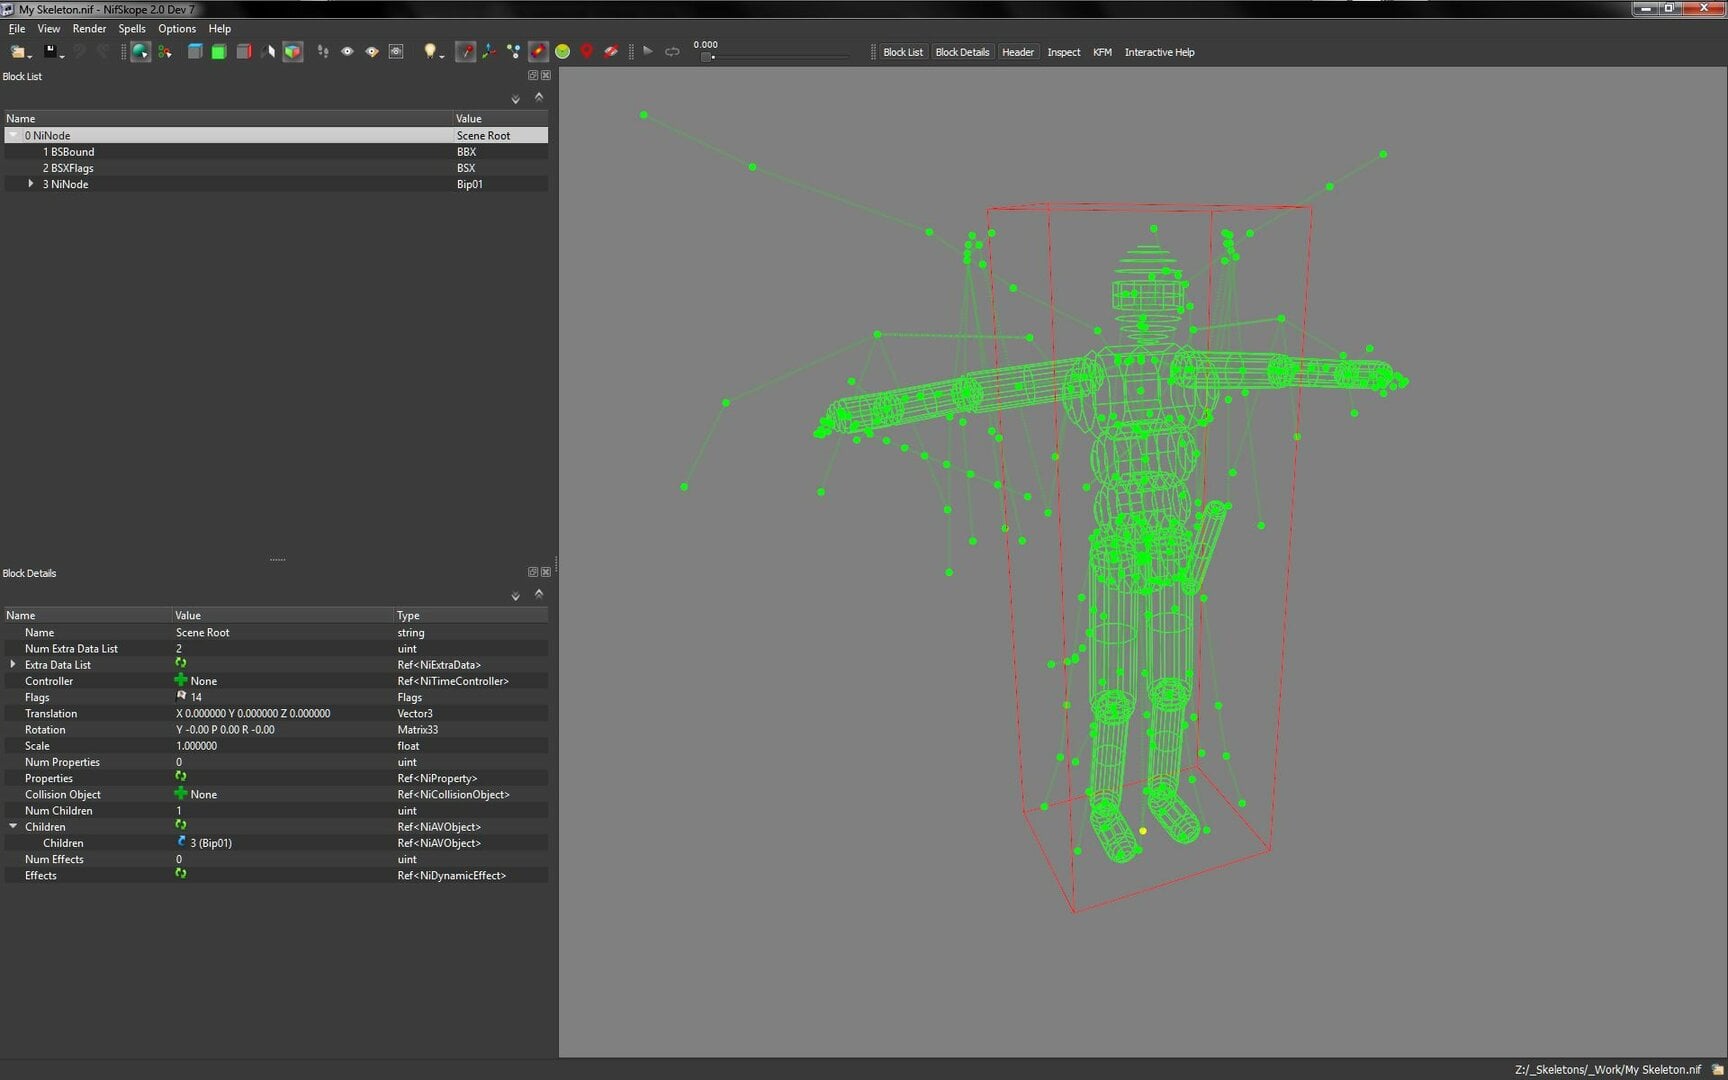This screenshot has height=1080, width=1728.
Task: Click the light bulb lighting icon
Action: tap(430, 52)
